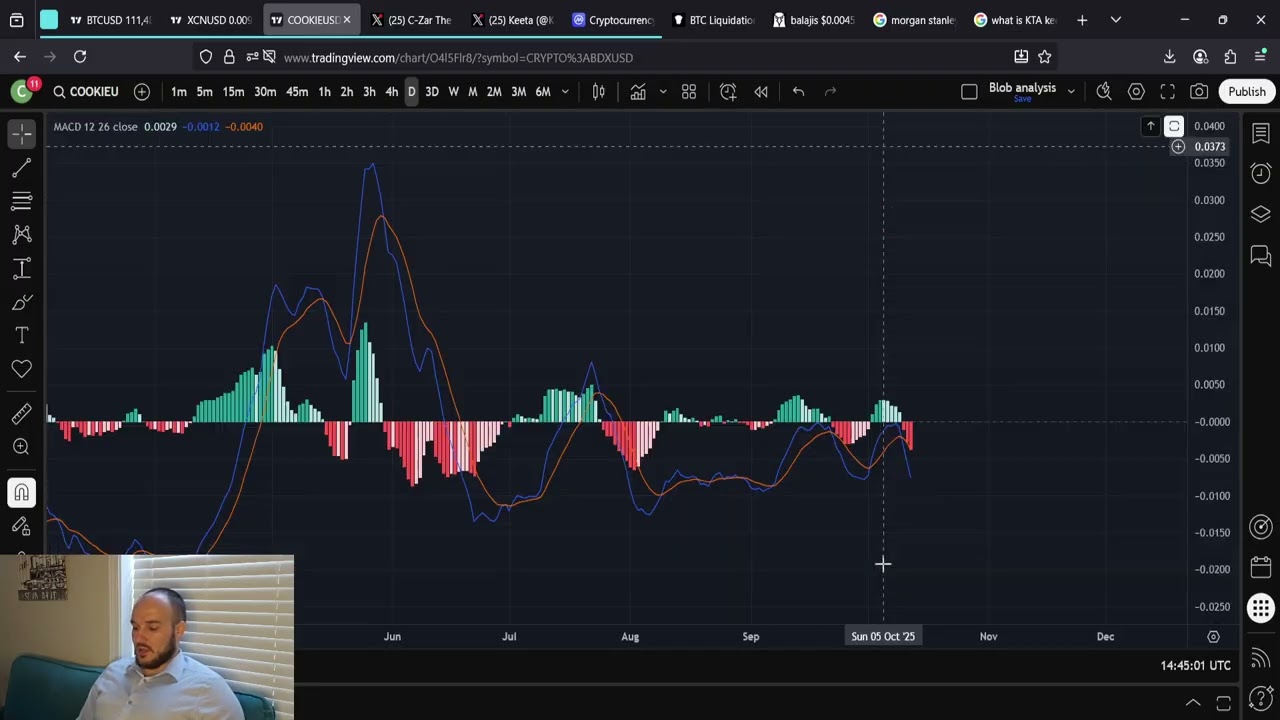Screen dimensions: 1280x720
Task: Open the user profile avatar menu
Action: [x=21, y=92]
